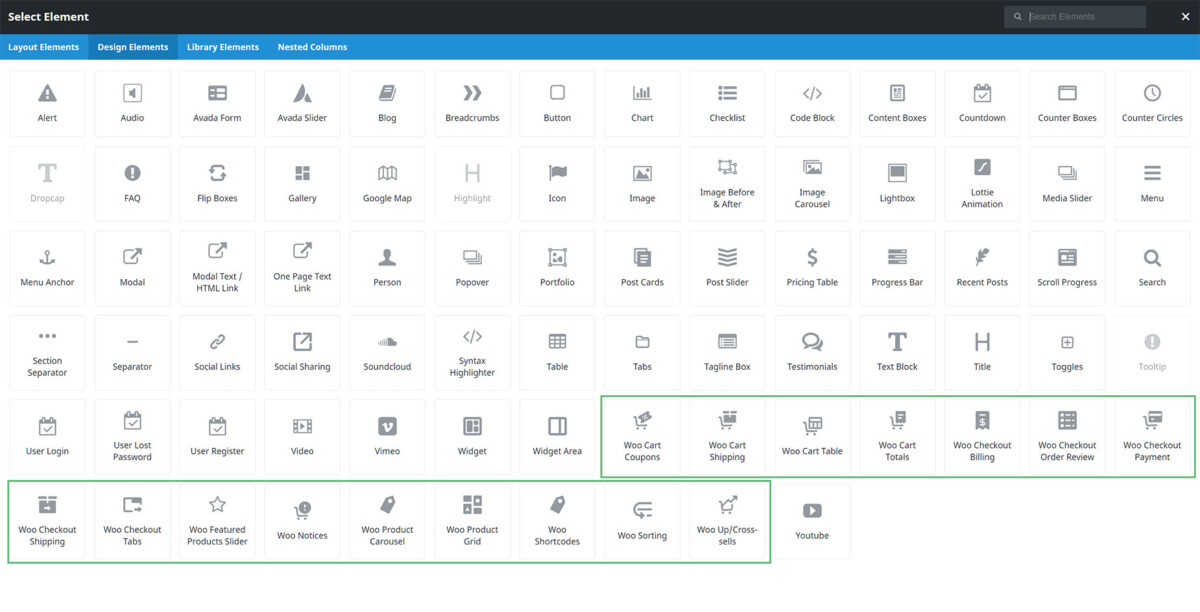Select the Scroll Progress element
Viewport: 1200px width, 612px height.
[x=1067, y=267]
